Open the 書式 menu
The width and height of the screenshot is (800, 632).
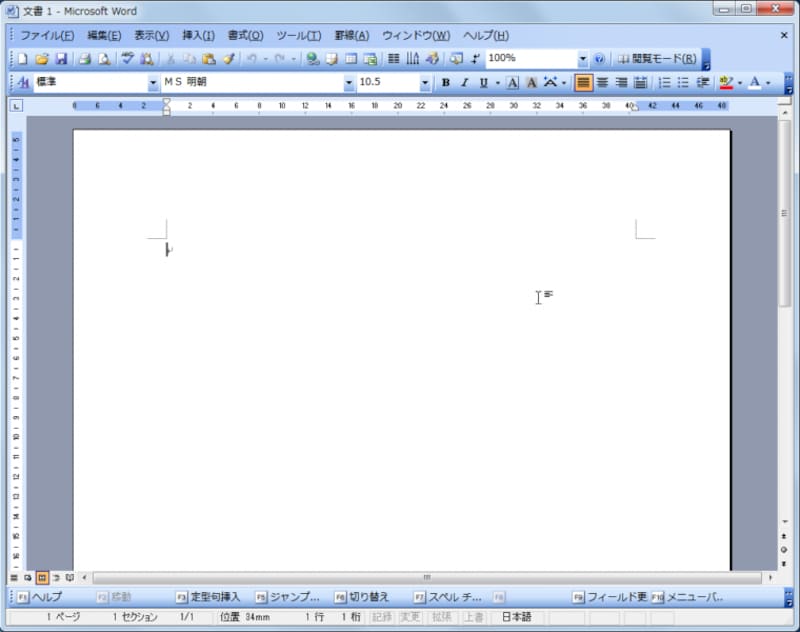247,34
